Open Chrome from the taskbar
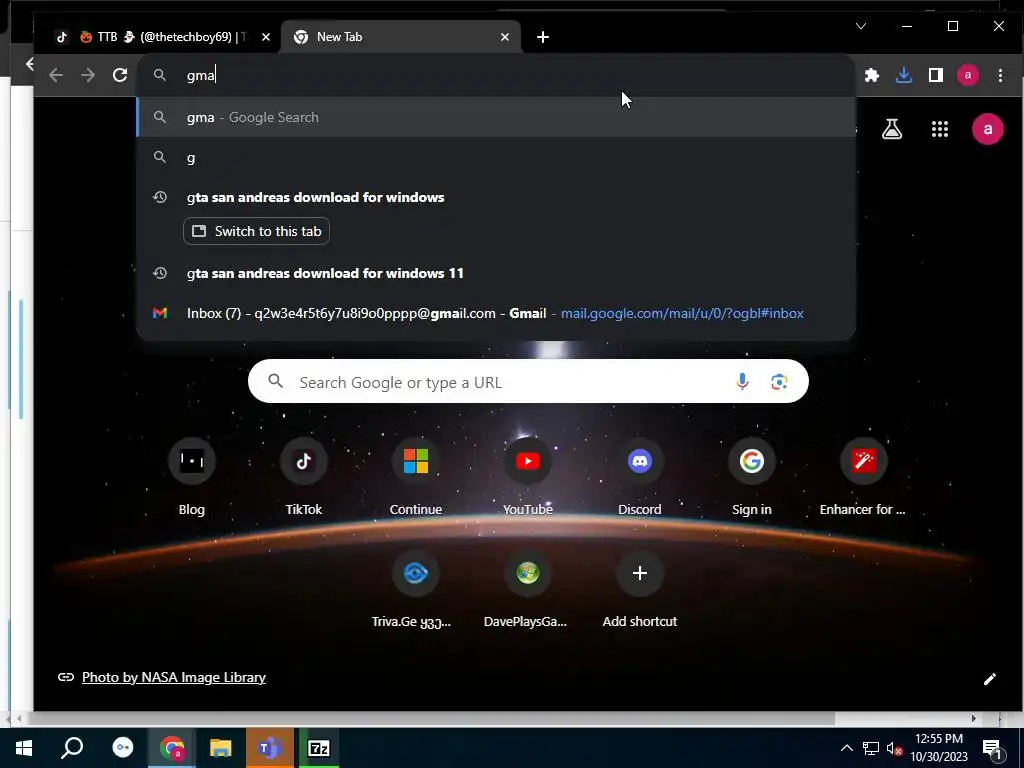Viewport: 1024px width, 768px height. click(x=172, y=748)
